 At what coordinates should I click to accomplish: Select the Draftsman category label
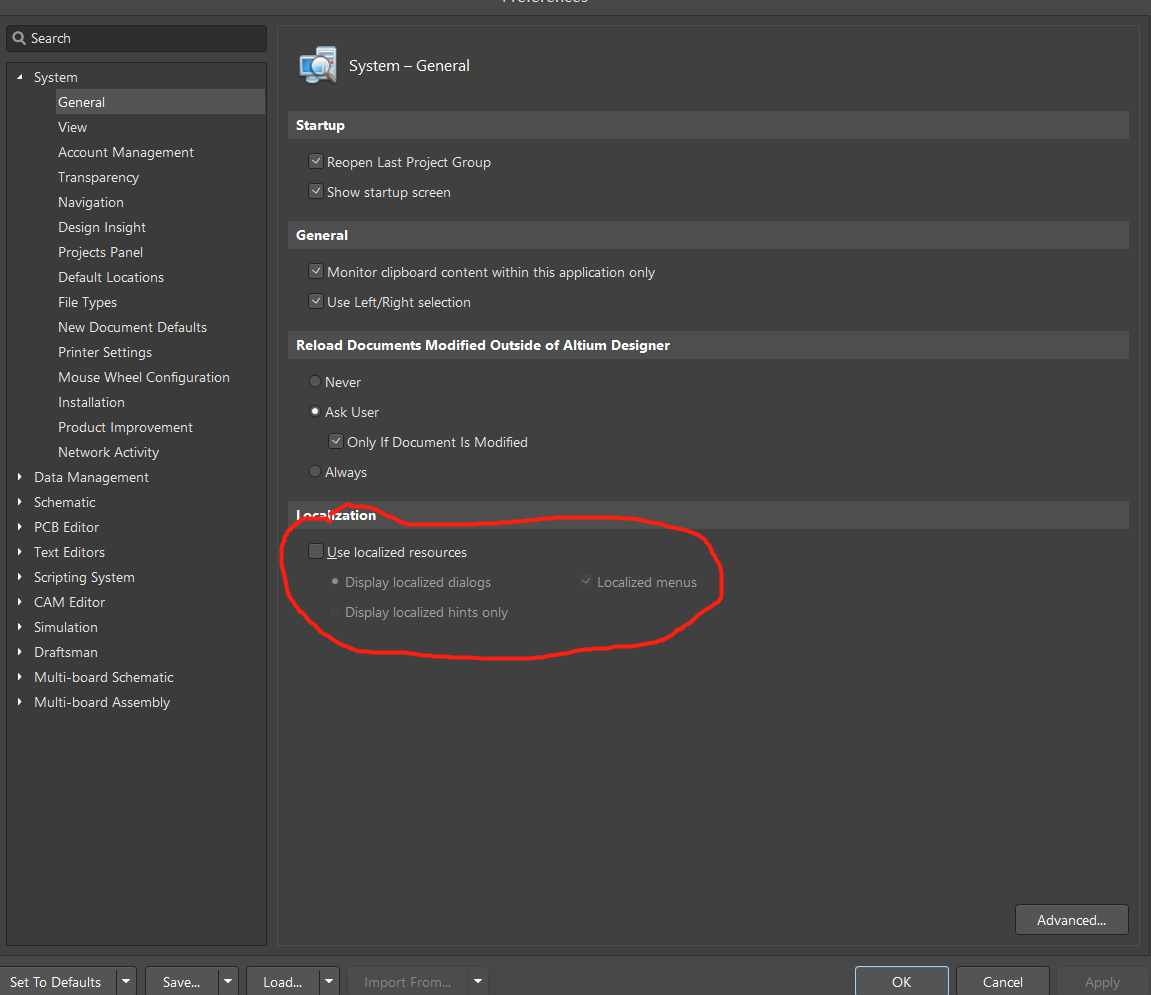tap(65, 652)
